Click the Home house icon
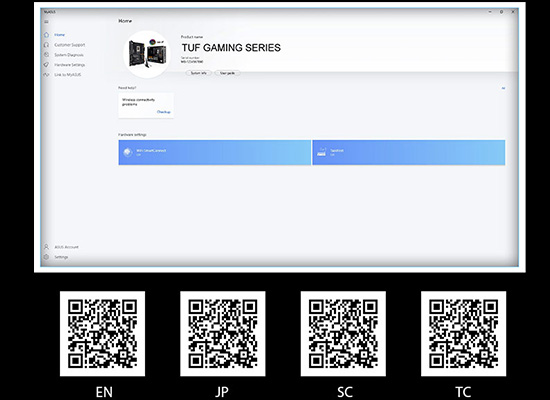550x400 pixels. point(46,35)
